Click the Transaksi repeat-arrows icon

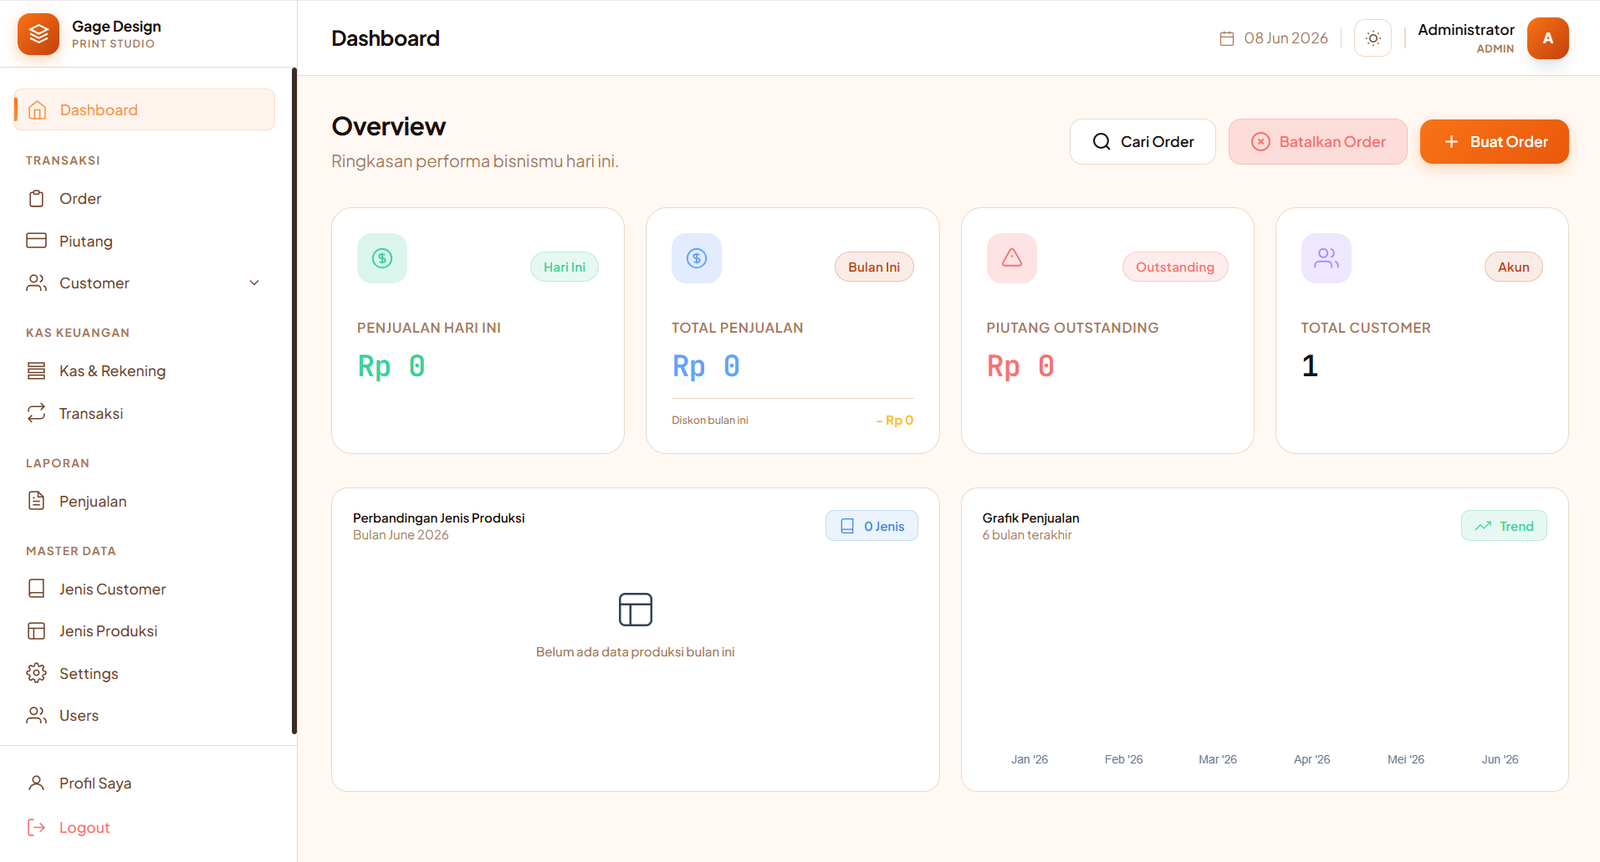(37, 413)
